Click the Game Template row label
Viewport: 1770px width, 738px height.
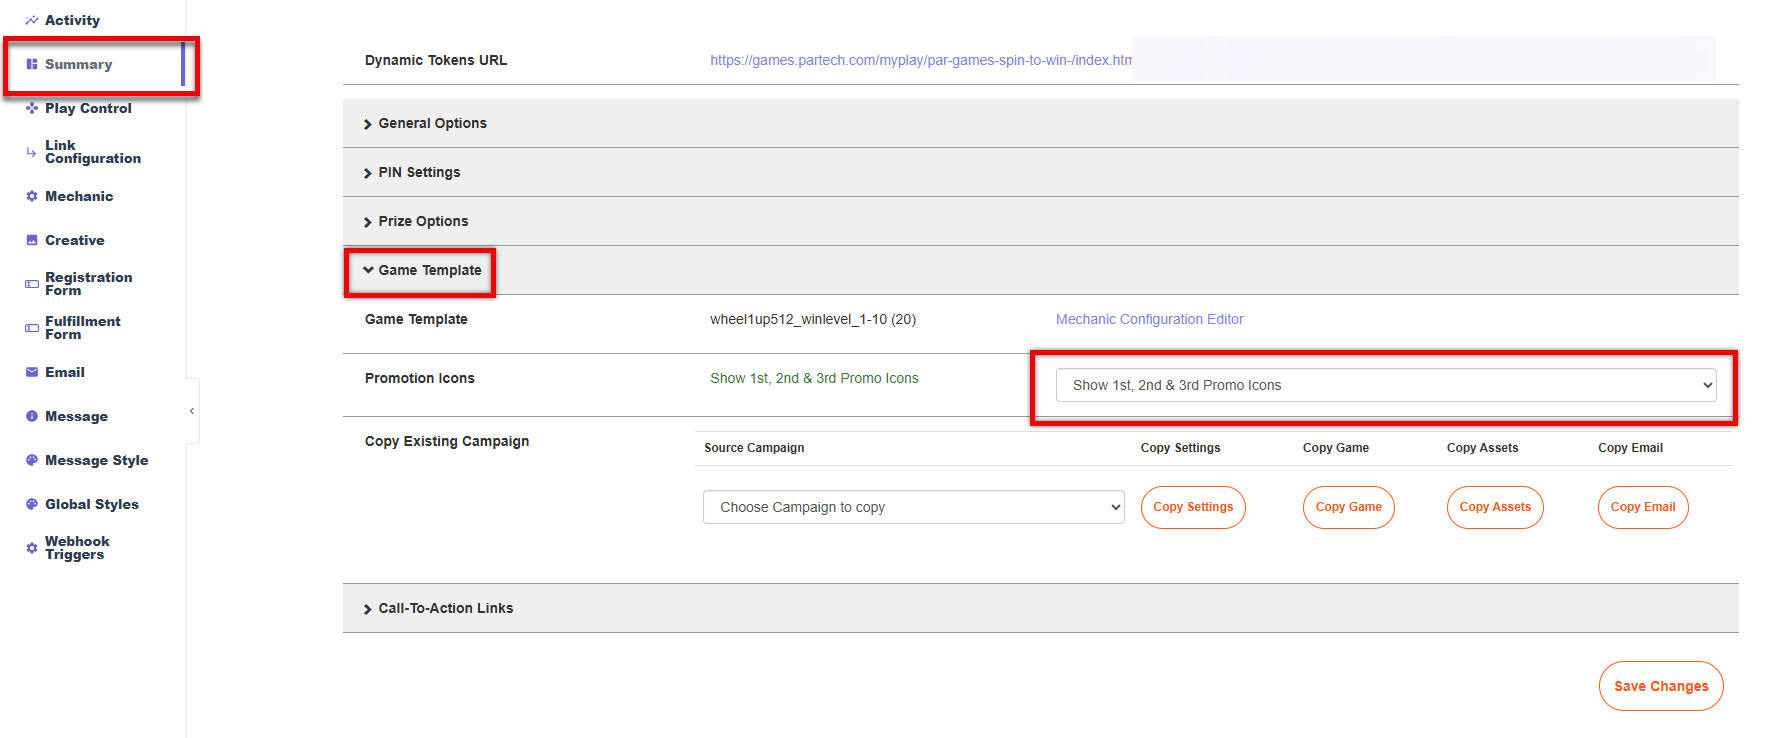[x=416, y=319]
